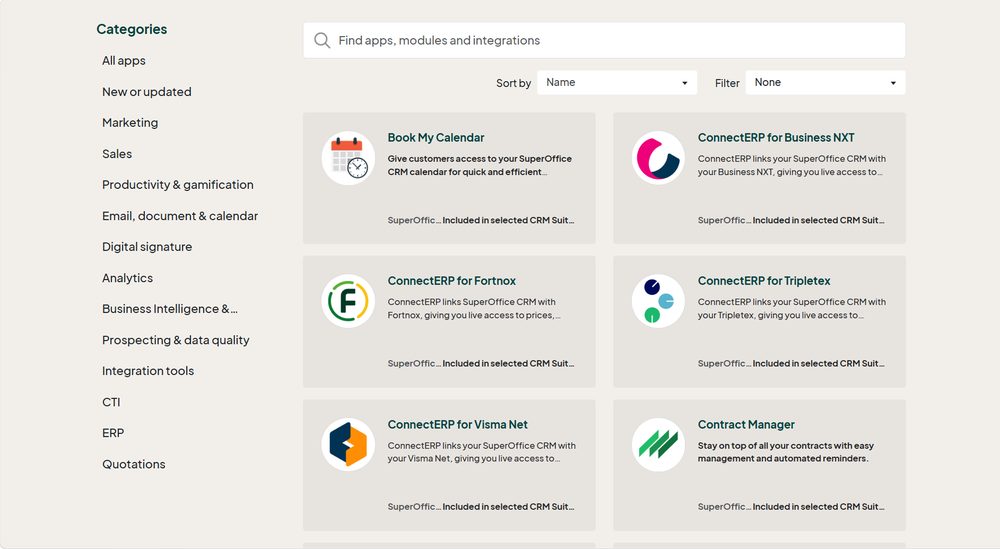Open the Sort by Name dropdown
1000x549 pixels.
[x=617, y=82]
